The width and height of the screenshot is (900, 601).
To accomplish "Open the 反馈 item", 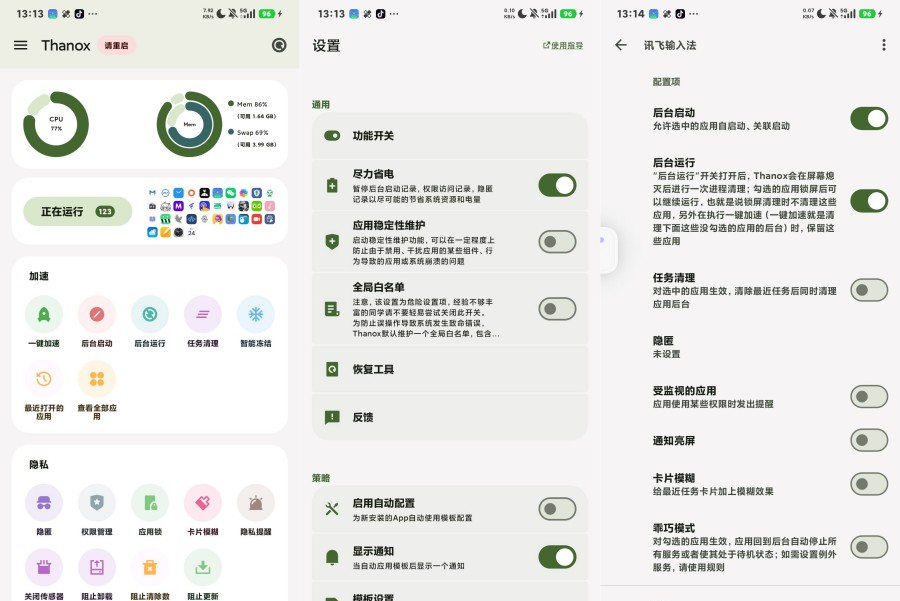I will pos(450,417).
